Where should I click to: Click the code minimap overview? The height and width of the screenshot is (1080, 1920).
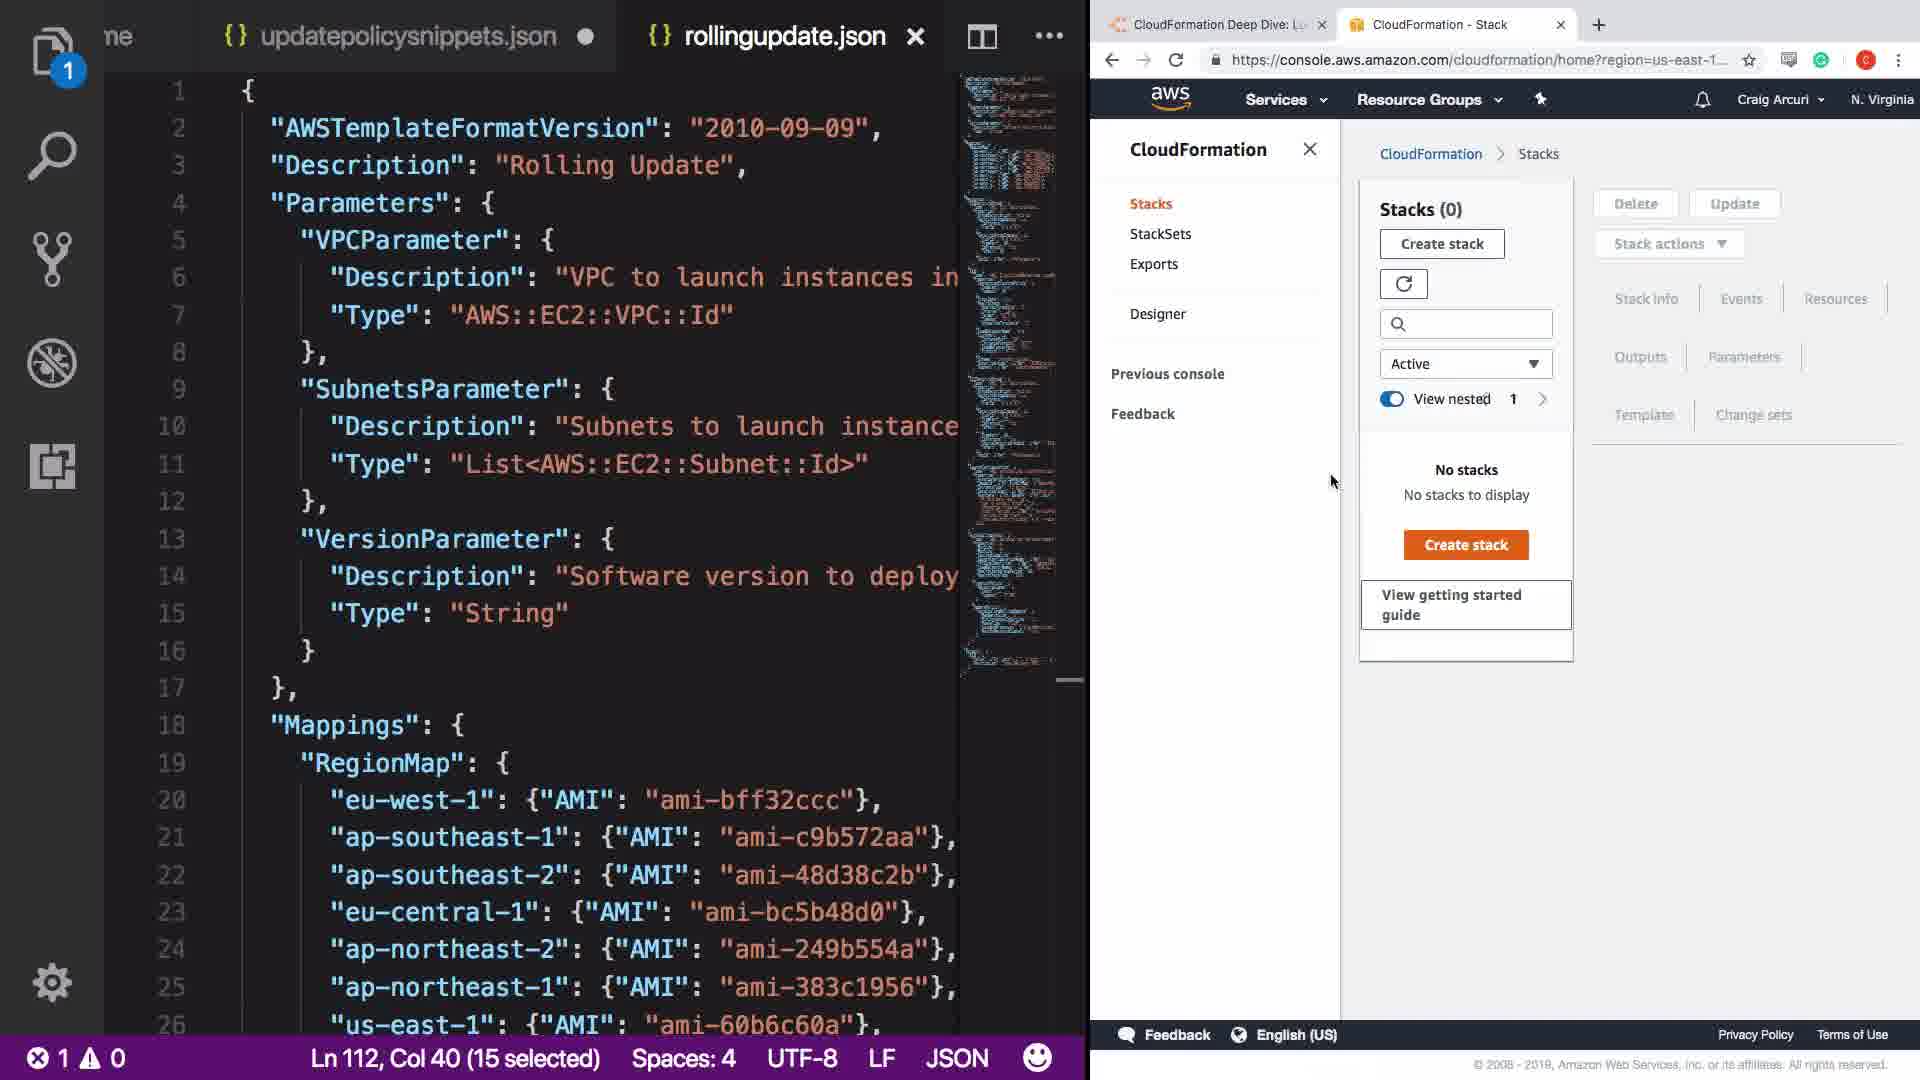pos(1010,370)
